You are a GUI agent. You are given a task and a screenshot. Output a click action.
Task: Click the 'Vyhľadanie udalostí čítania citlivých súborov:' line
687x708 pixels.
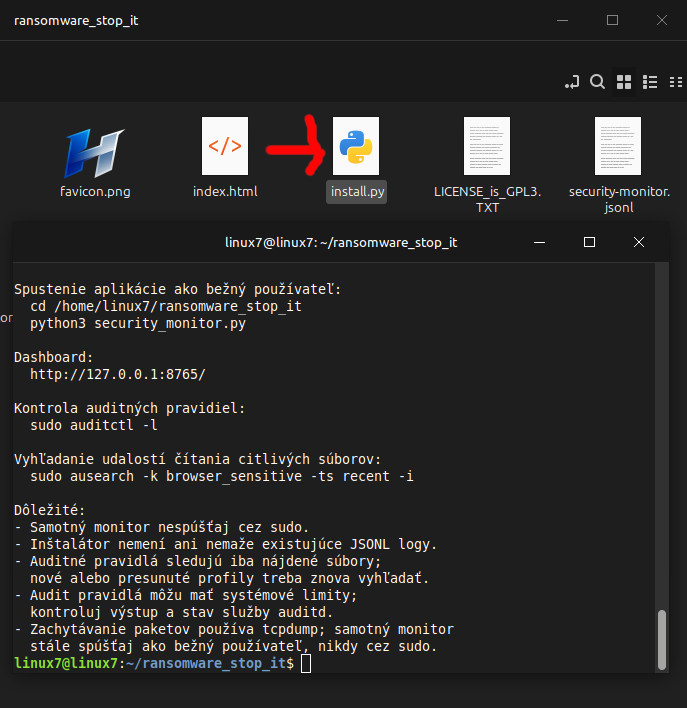coord(197,459)
